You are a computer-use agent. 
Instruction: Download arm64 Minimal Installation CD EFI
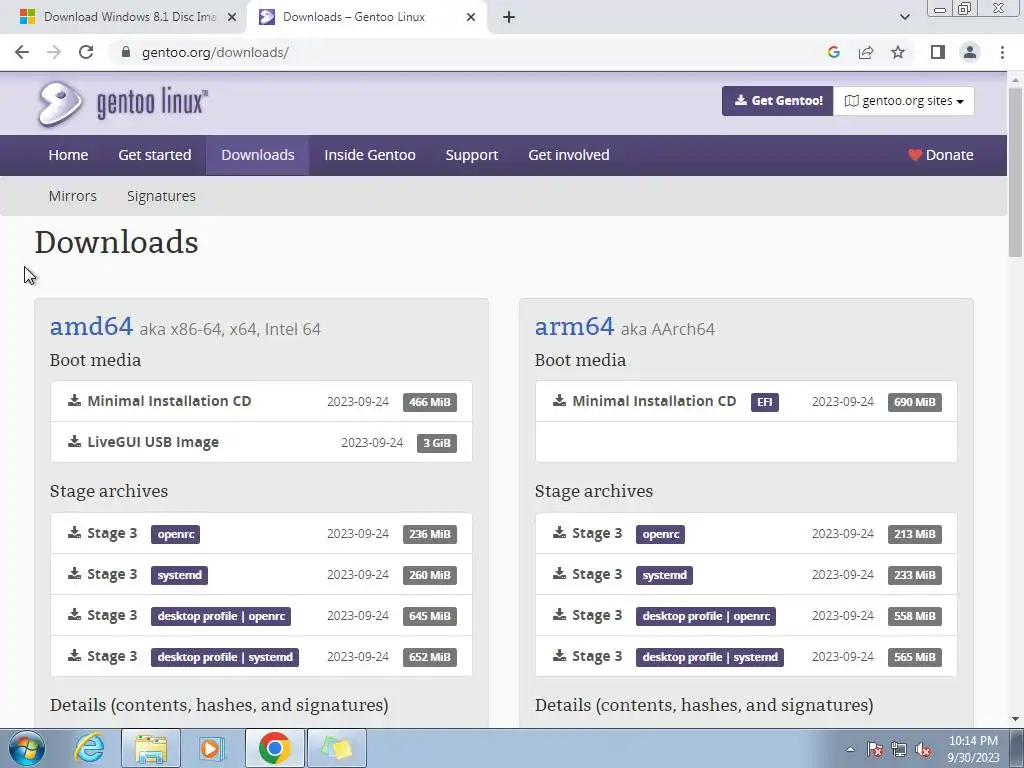(746, 402)
